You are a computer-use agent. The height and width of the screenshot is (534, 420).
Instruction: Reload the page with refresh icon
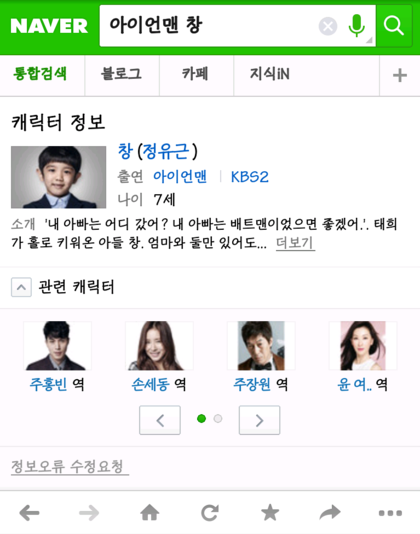tap(210, 513)
